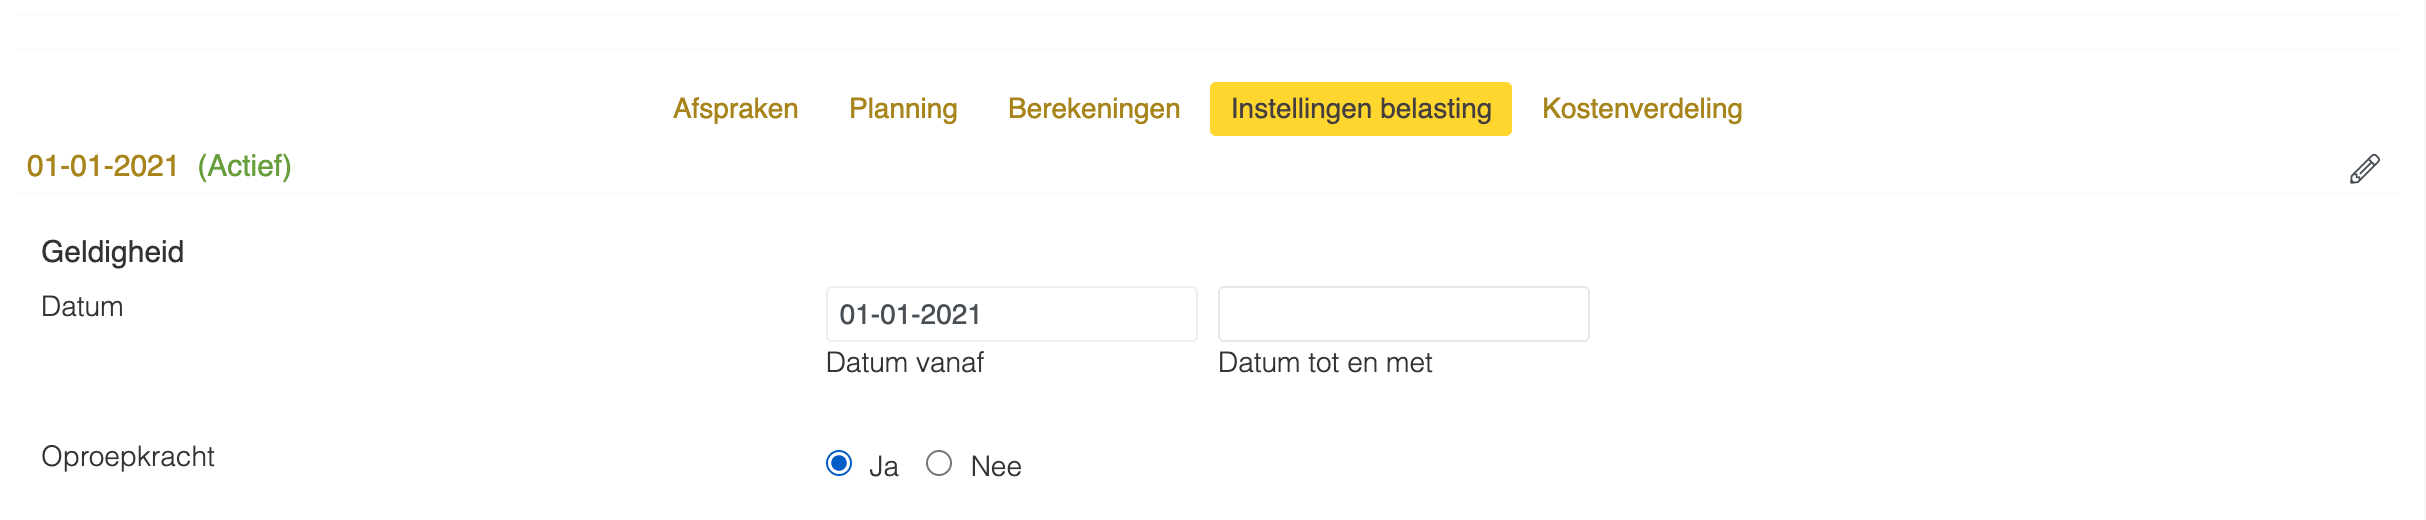
Task: Click the Datum vanaf caption
Action: [x=905, y=363]
